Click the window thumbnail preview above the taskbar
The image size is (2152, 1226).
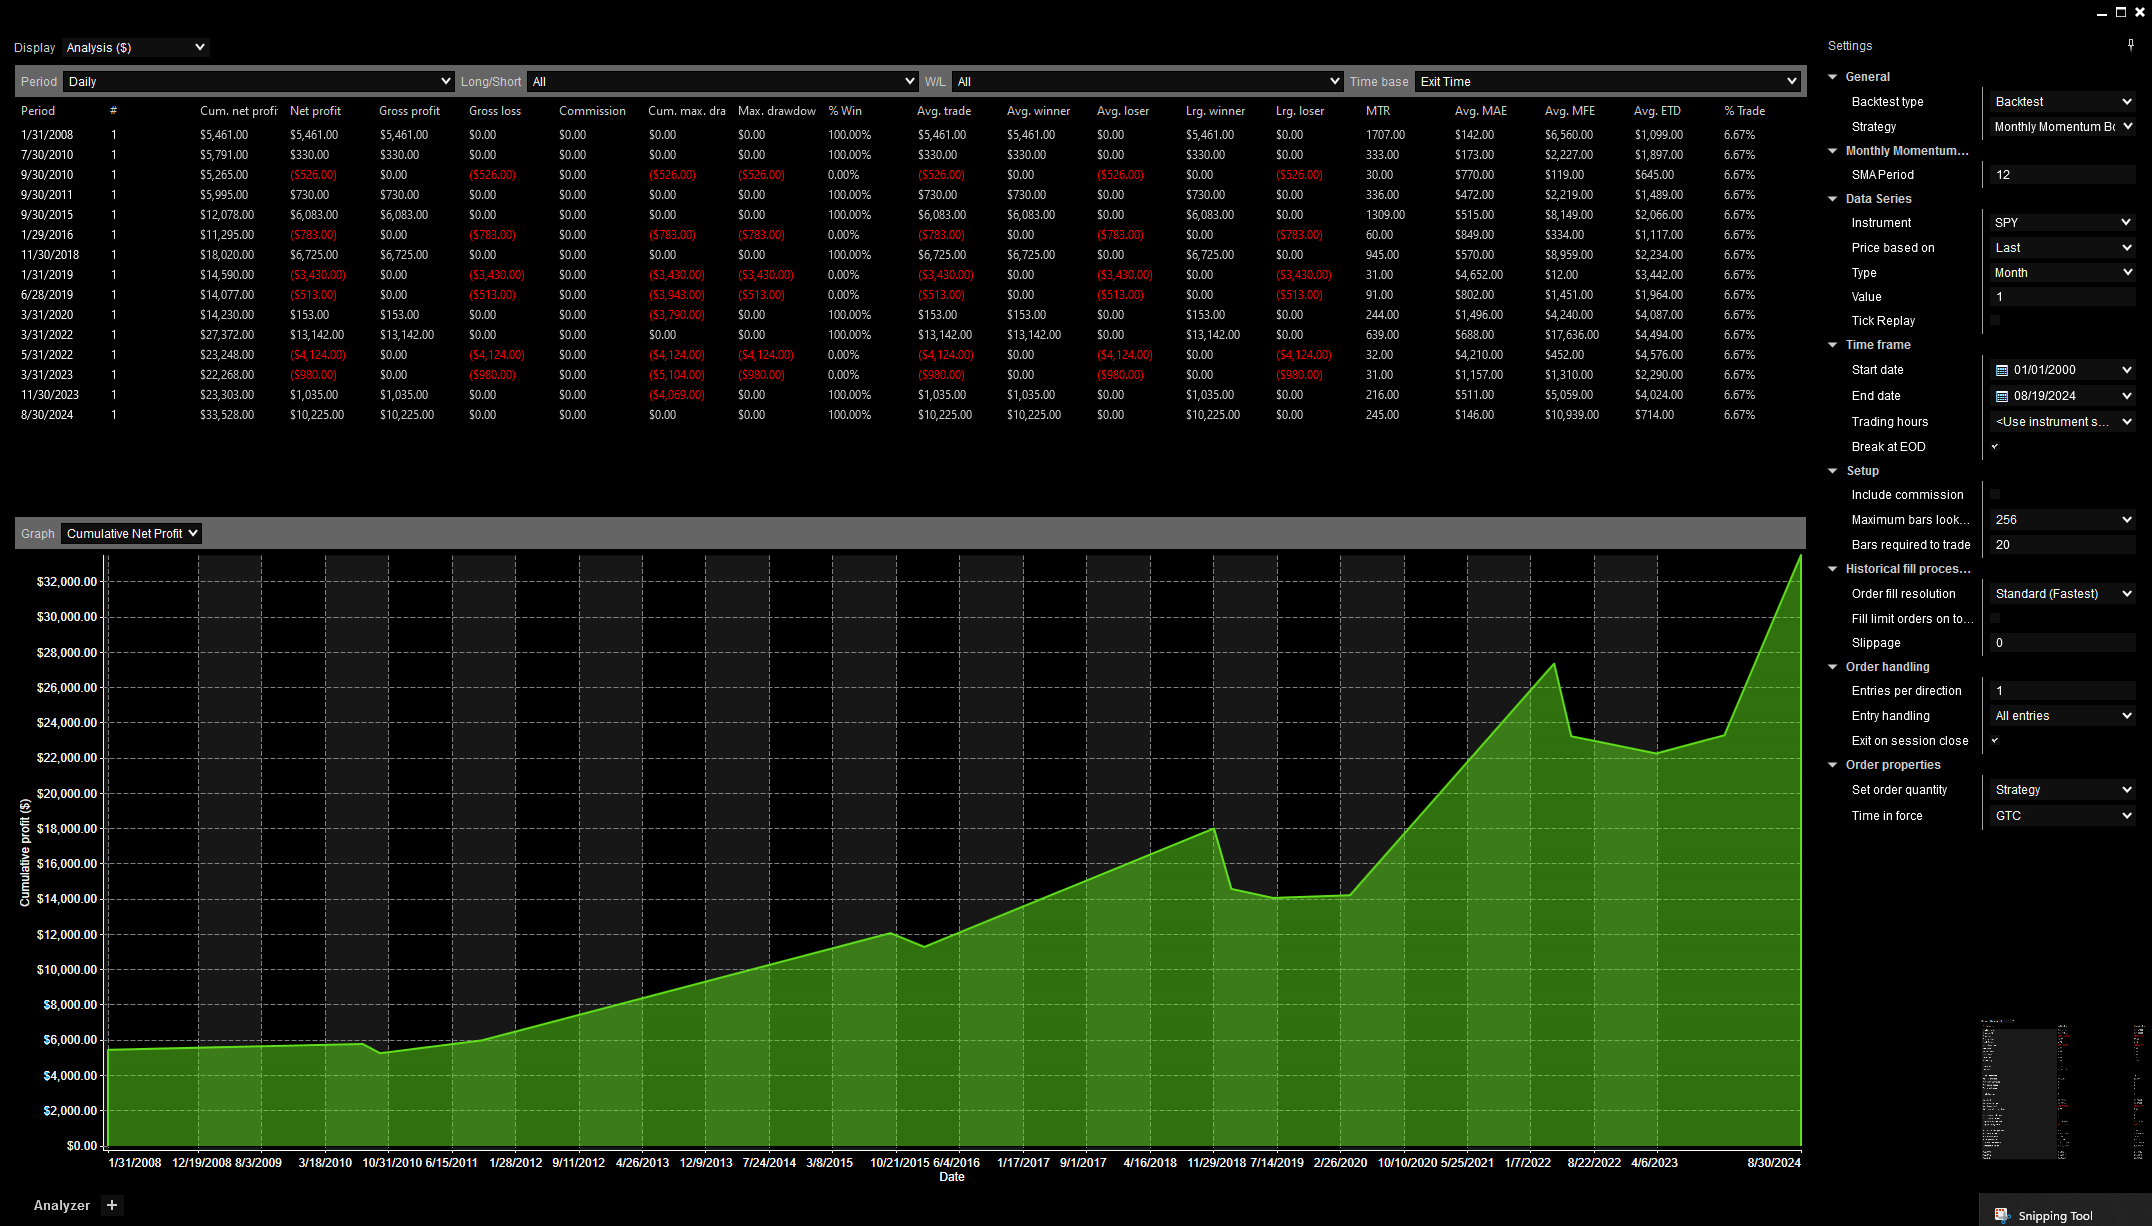[2062, 1090]
